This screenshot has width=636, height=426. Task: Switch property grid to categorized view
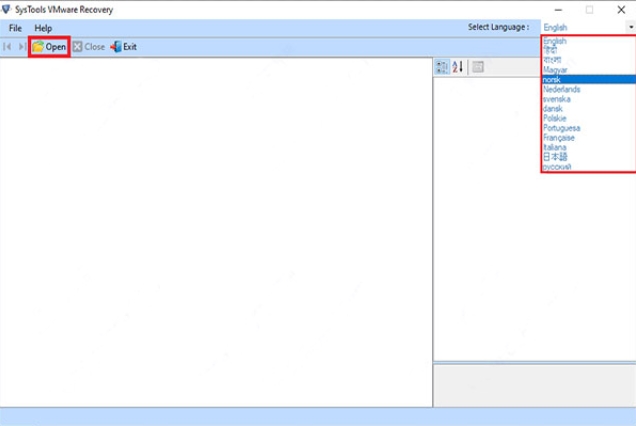click(442, 67)
